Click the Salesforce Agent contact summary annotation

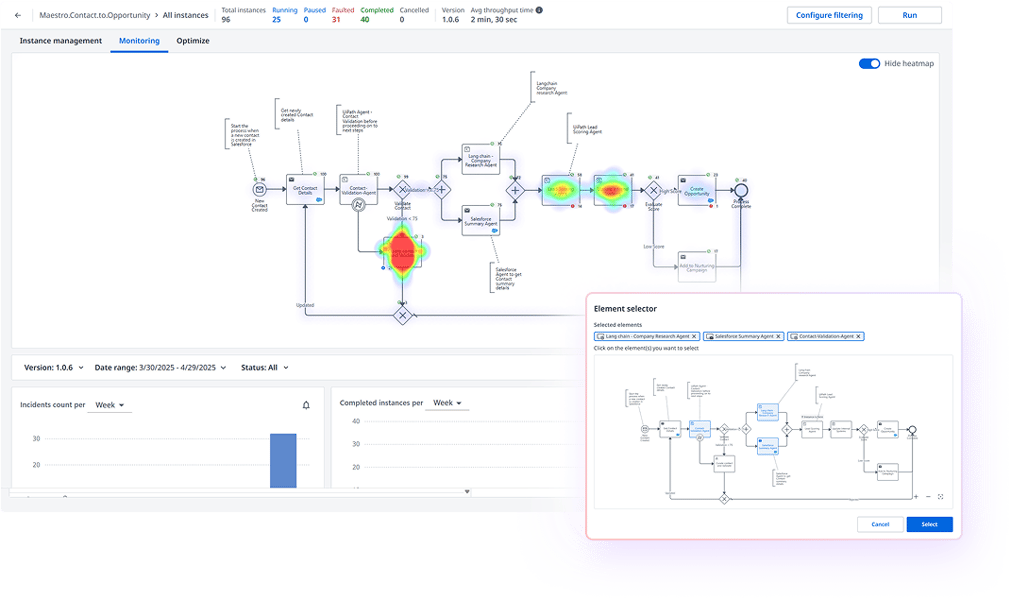pyautogui.click(x=507, y=278)
